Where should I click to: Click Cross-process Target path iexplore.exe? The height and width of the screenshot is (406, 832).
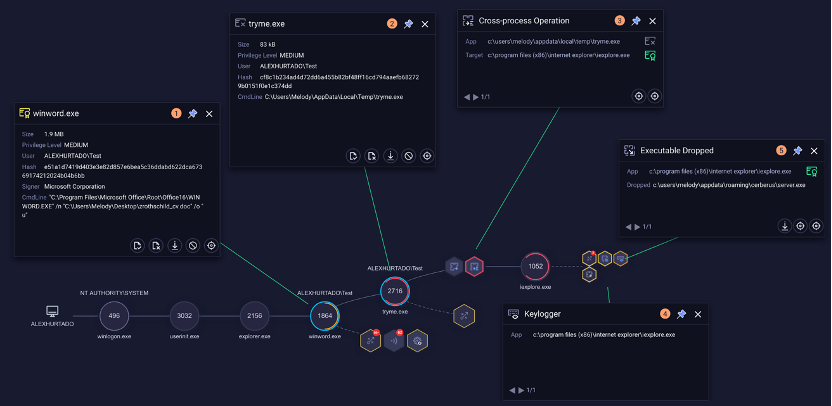coord(559,55)
